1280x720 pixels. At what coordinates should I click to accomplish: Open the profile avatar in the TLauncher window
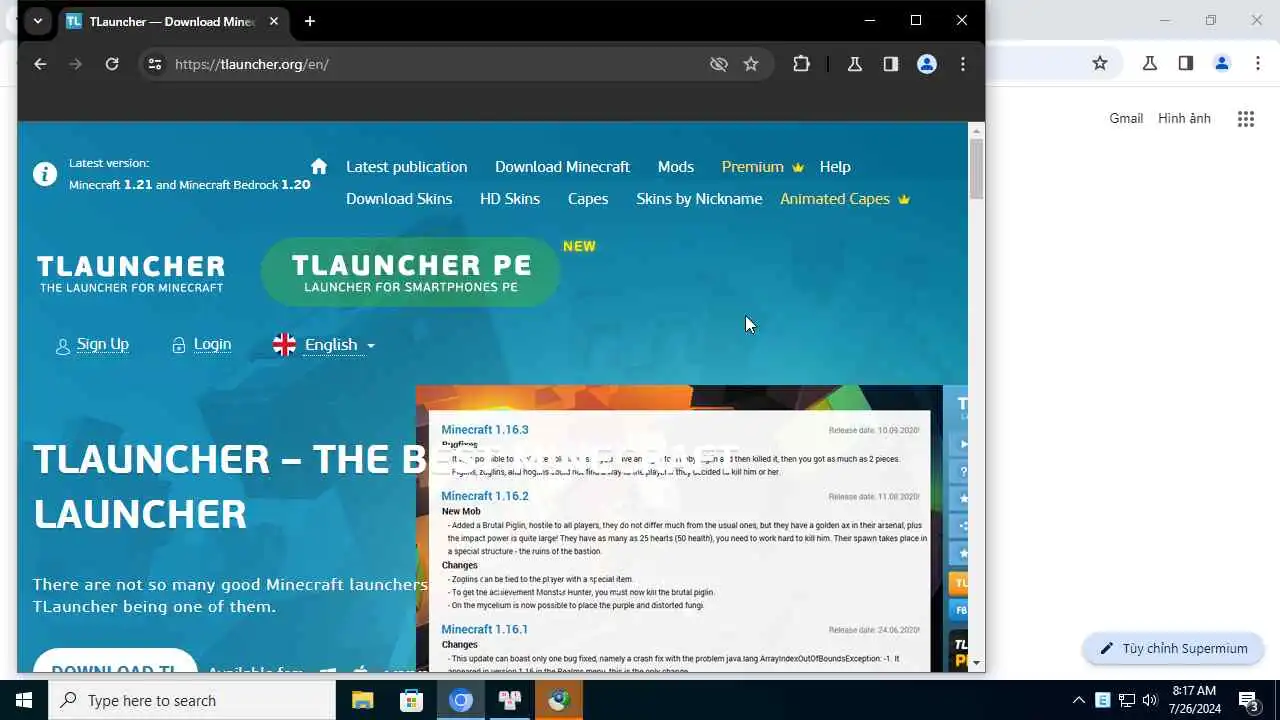click(x=927, y=64)
